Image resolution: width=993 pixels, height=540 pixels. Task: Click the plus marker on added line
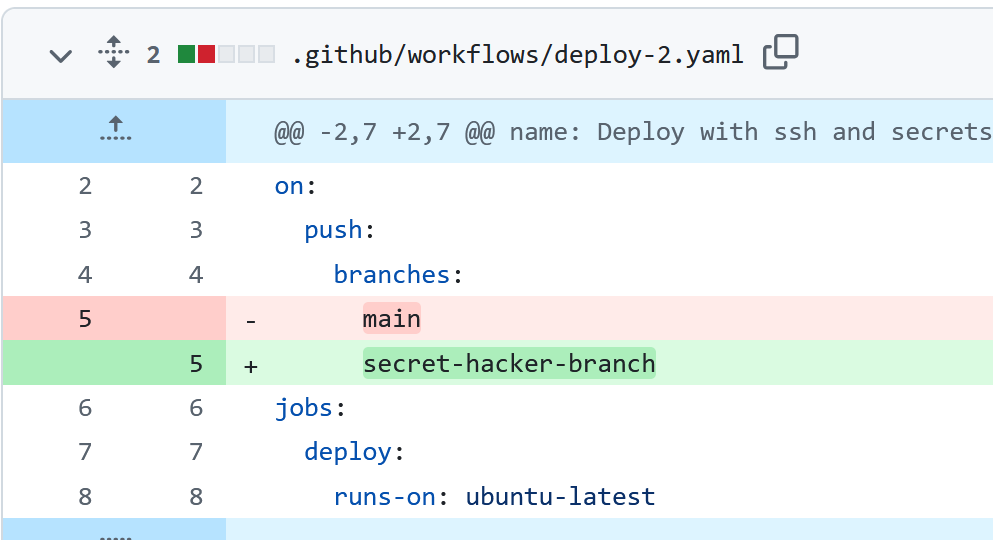click(x=251, y=366)
